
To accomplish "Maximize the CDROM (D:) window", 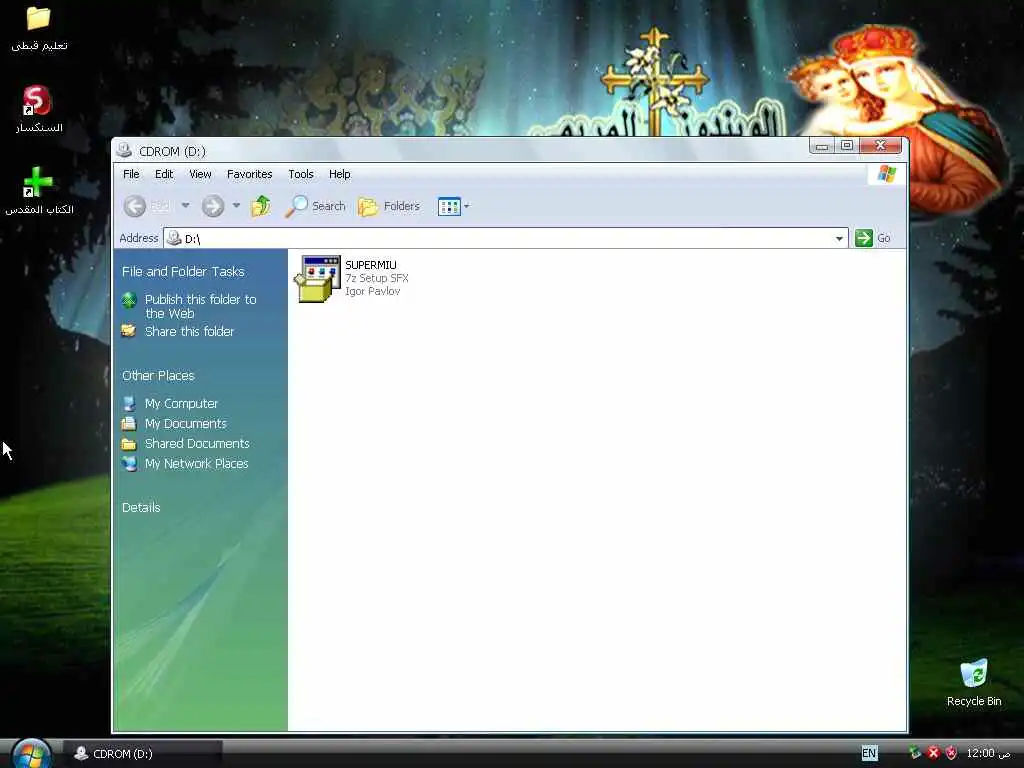I will pos(847,145).
